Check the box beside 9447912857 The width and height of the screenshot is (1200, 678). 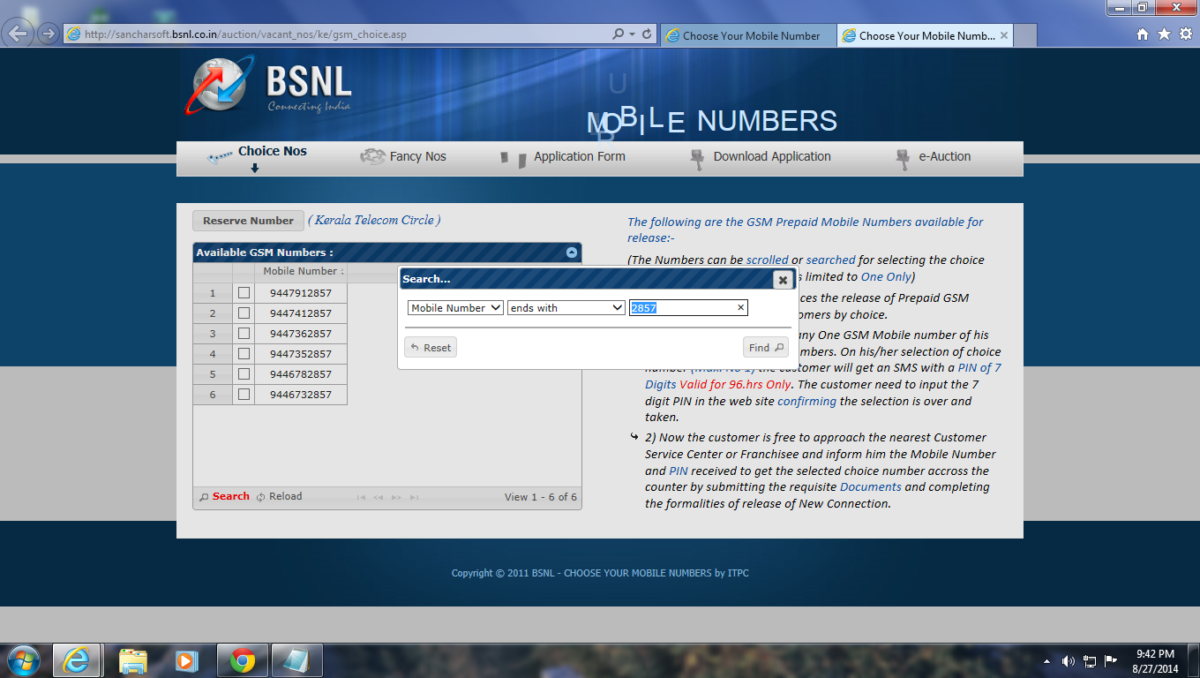(243, 292)
